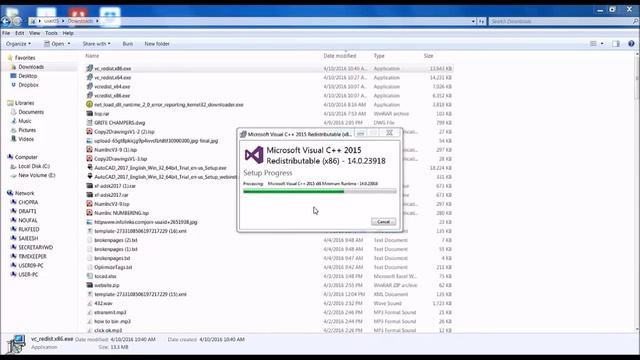640x360 pixels.
Task: Select Computer in the navigation pane
Action: click(x=26, y=157)
